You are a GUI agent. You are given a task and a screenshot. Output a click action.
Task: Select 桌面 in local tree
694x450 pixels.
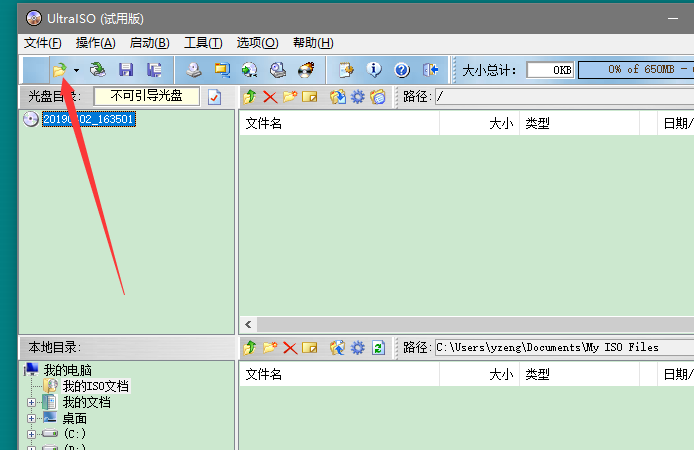click(x=74, y=418)
